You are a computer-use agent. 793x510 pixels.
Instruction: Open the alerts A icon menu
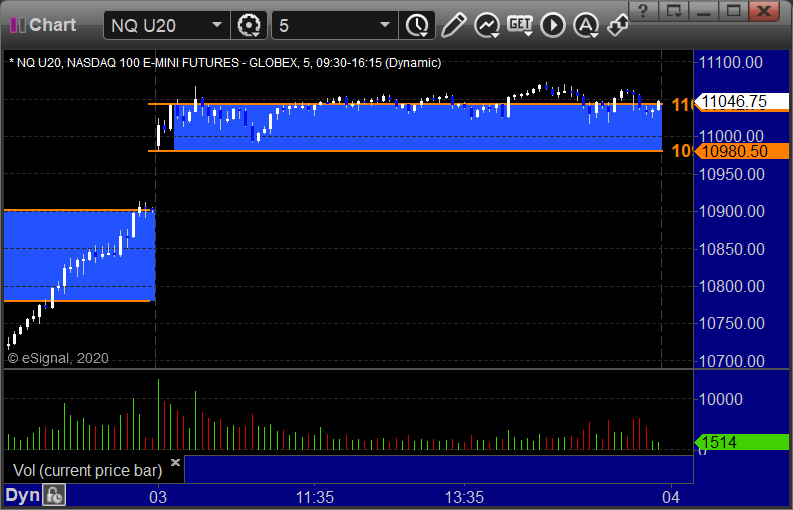tap(586, 25)
